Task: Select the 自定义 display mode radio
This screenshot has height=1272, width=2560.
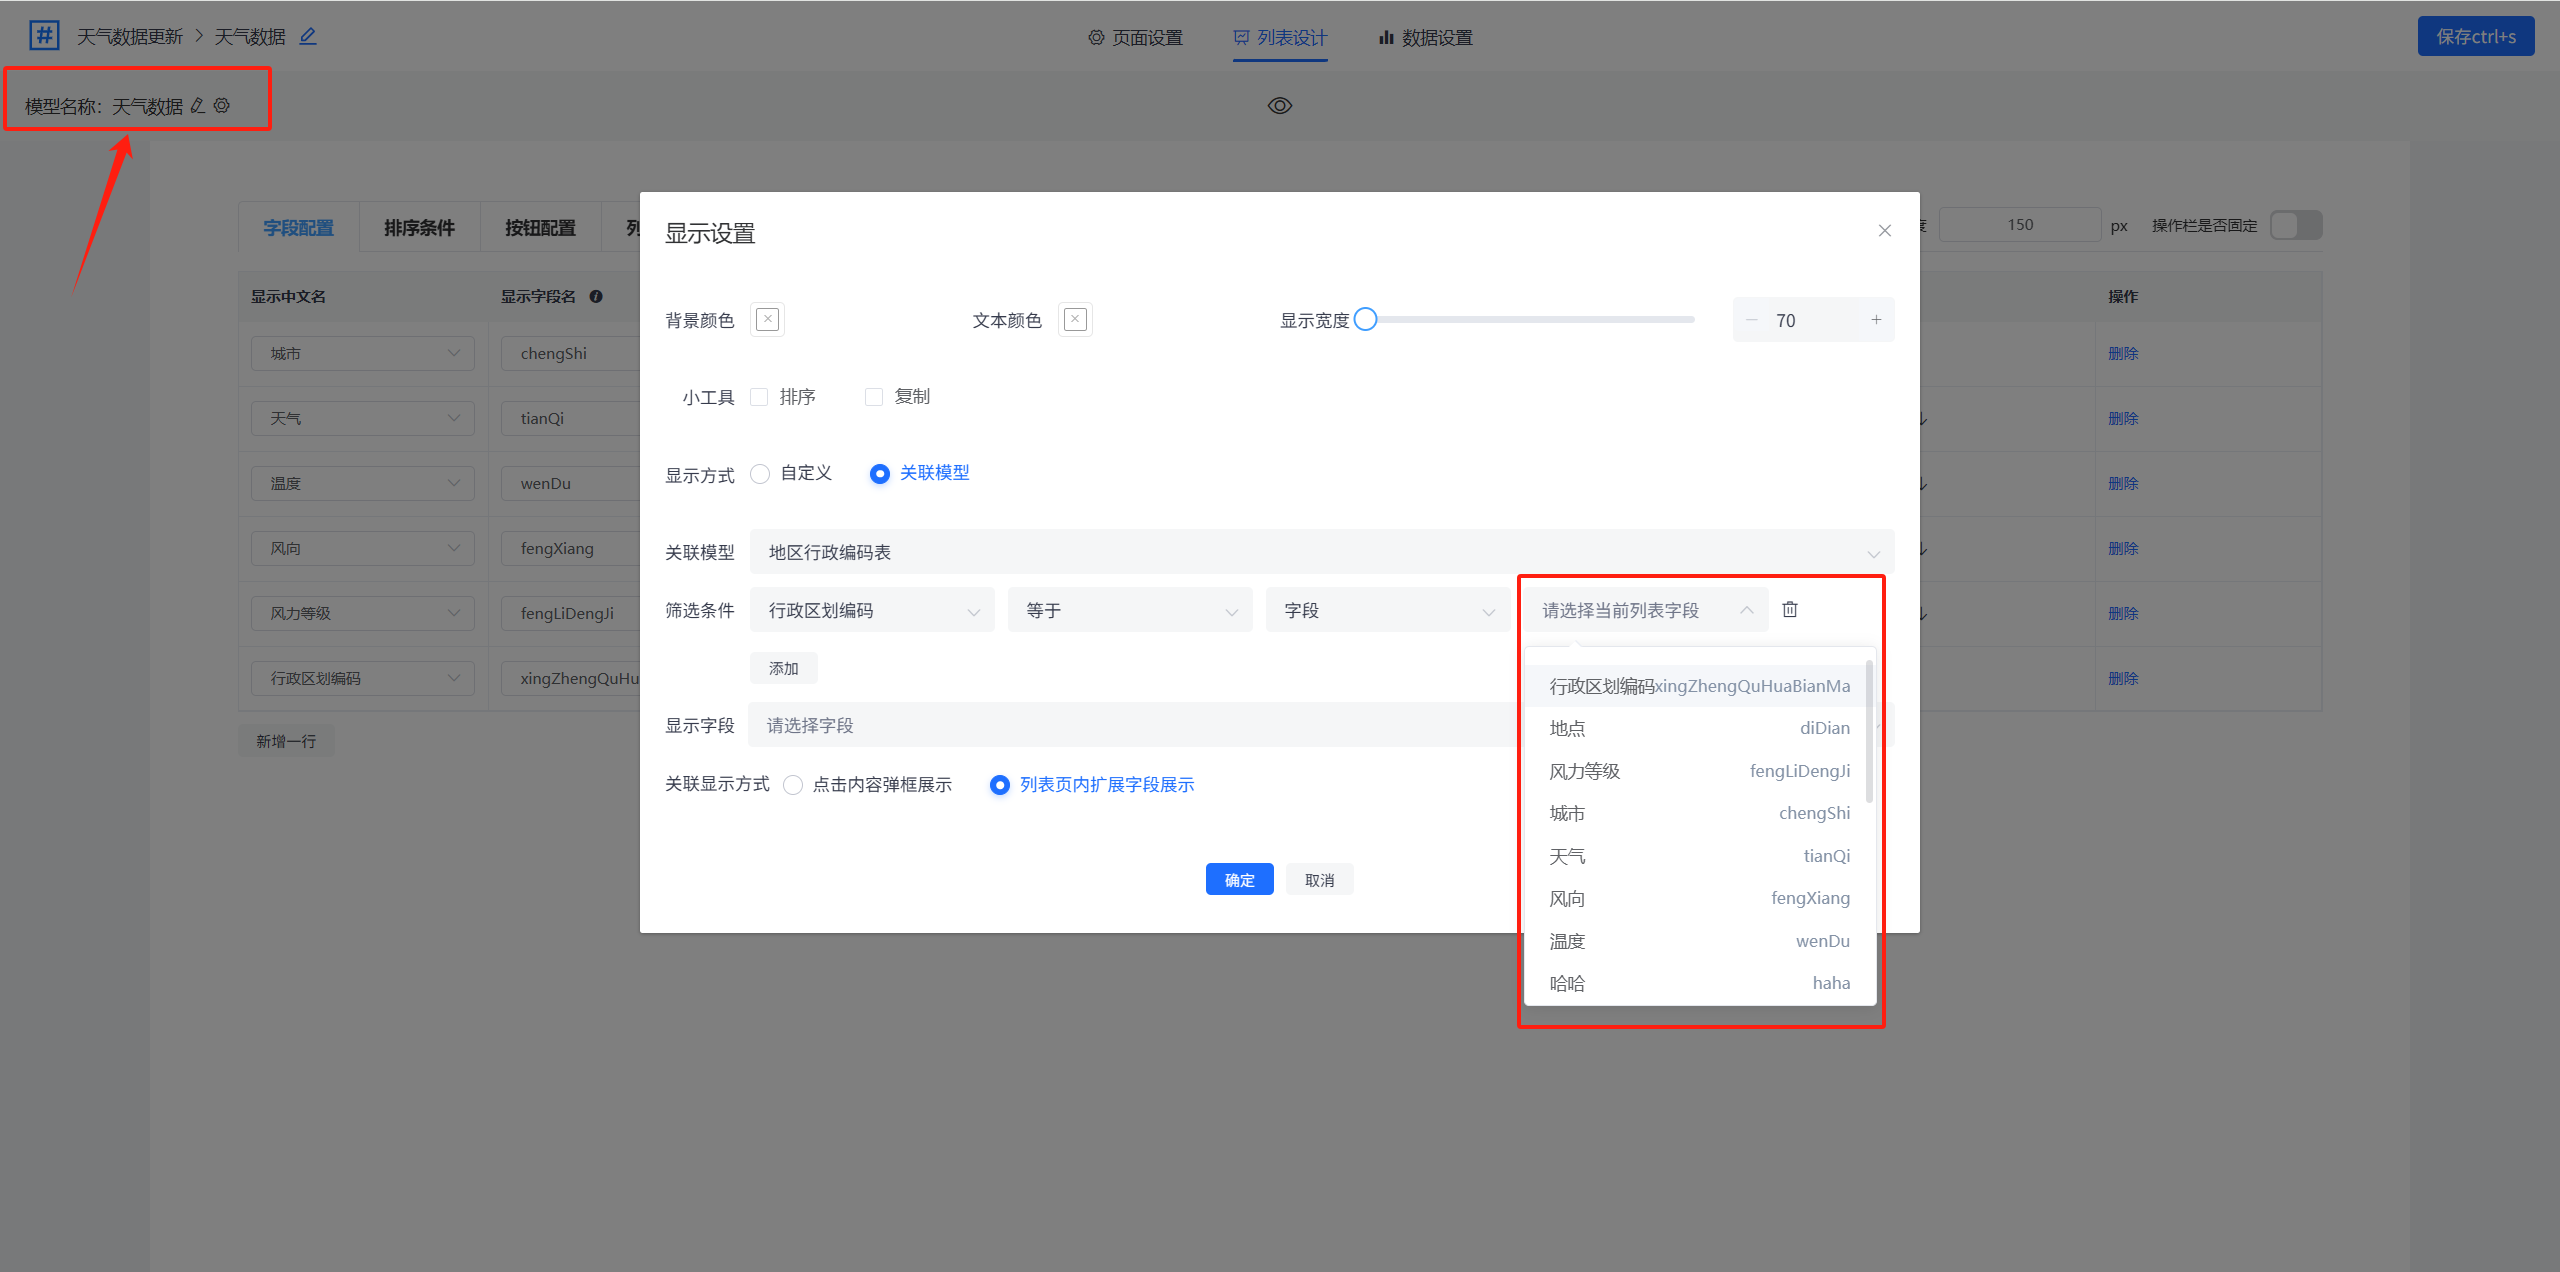Action: 761,473
